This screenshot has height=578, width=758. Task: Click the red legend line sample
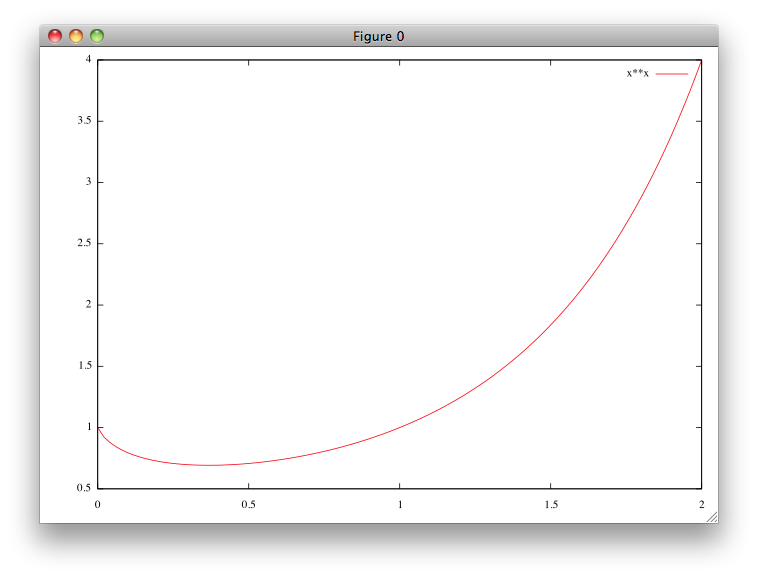[x=672, y=73]
